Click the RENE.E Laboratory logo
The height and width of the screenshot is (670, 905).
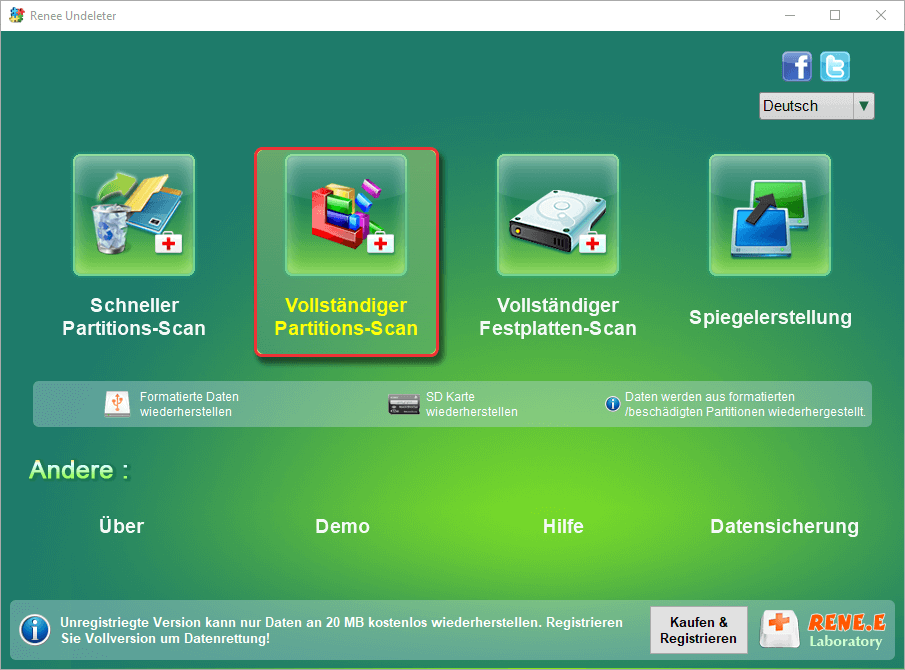pyautogui.click(x=823, y=630)
